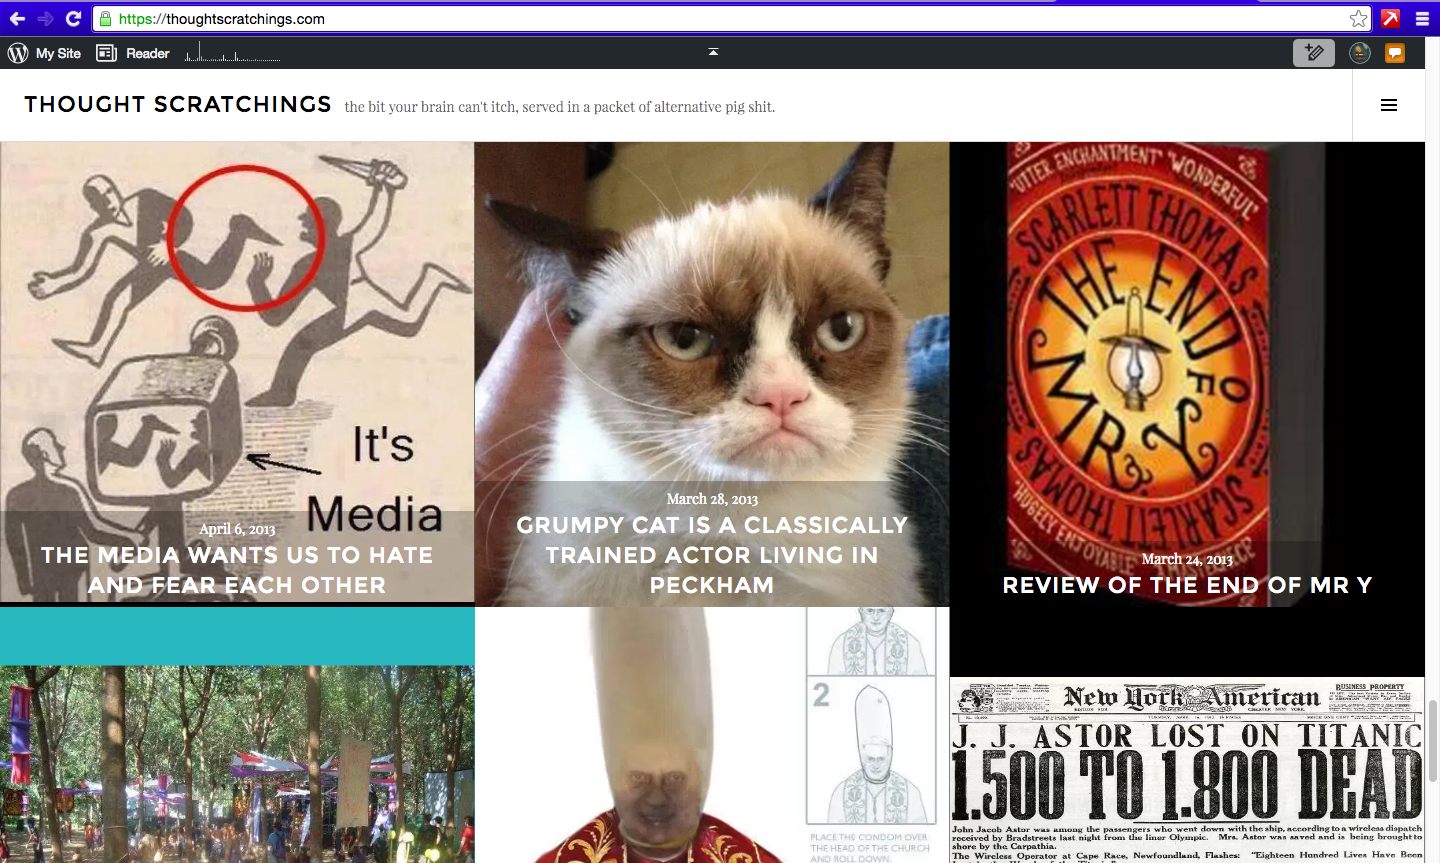The image size is (1440, 863).
Task: Click the March 28, 2013 post date
Action: click(712, 499)
